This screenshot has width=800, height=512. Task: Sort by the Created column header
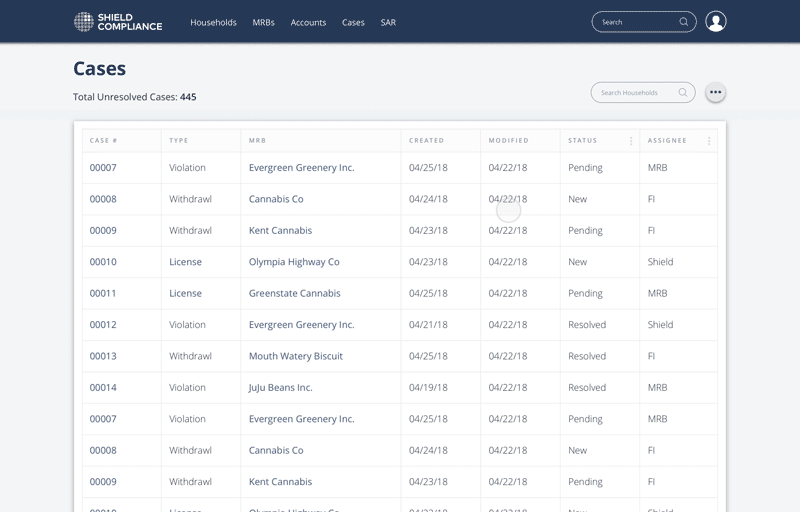click(x=426, y=141)
